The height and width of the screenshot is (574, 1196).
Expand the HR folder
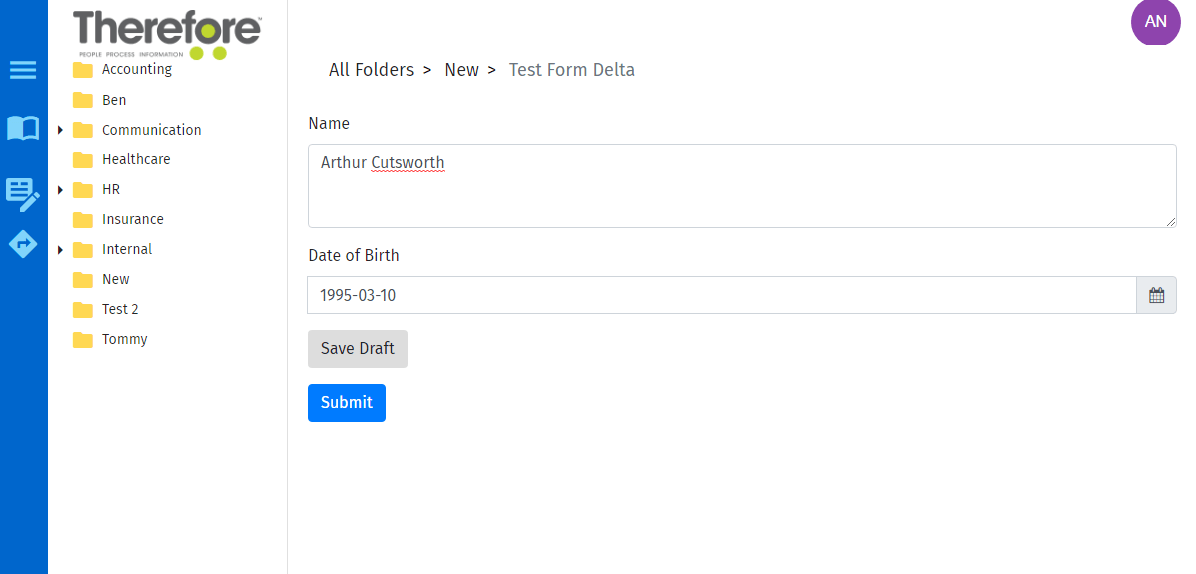pos(60,190)
